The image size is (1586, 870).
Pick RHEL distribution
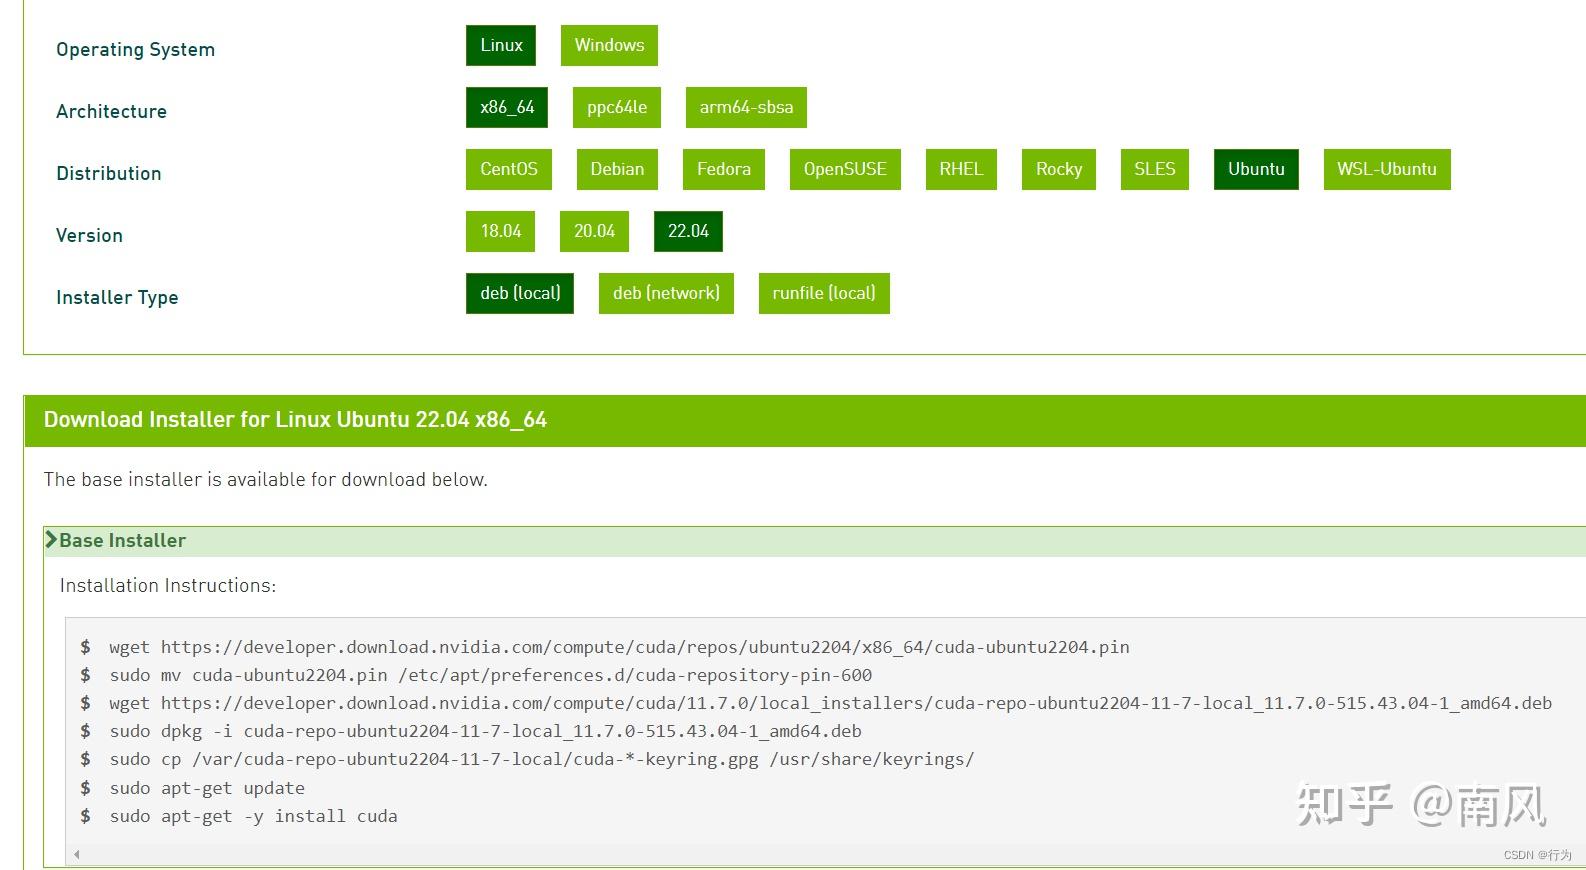tap(961, 170)
